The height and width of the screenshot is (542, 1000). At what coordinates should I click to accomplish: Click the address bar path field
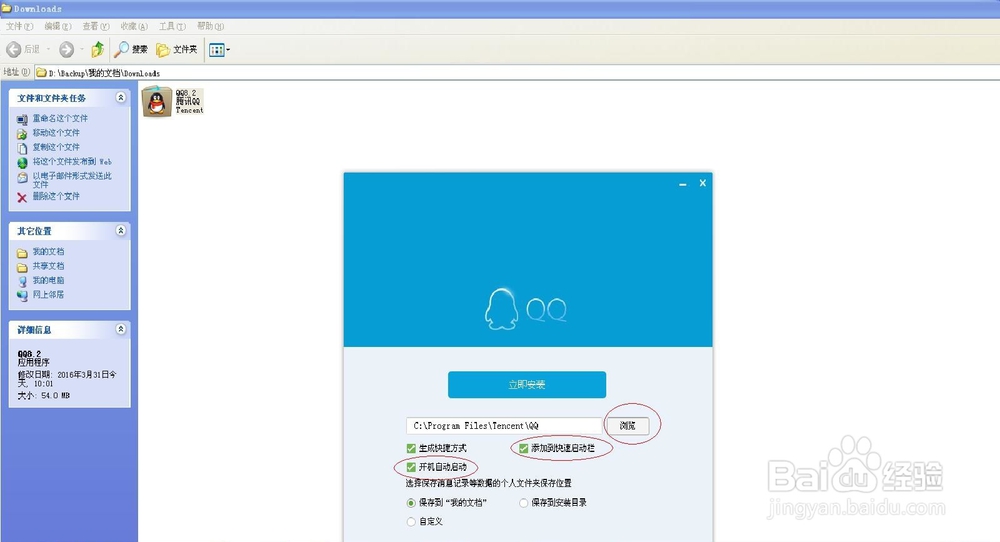coord(517,73)
